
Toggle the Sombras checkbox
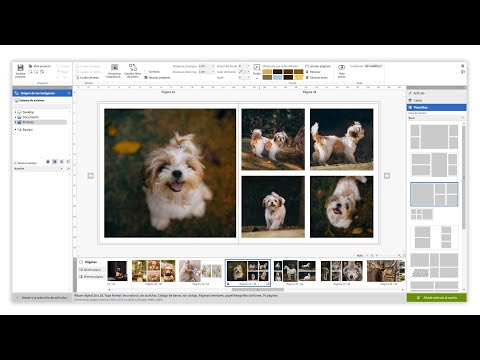coord(146,72)
